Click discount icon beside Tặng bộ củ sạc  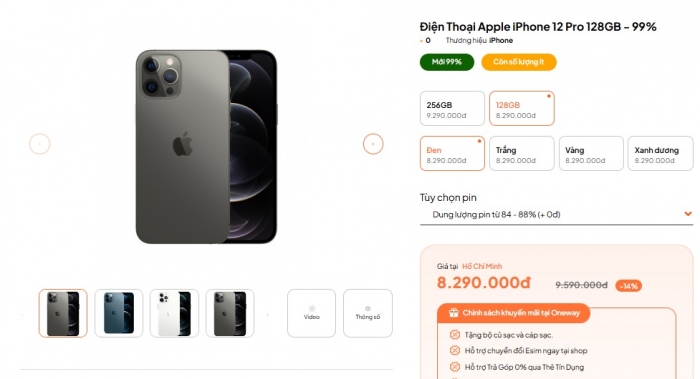coord(454,335)
